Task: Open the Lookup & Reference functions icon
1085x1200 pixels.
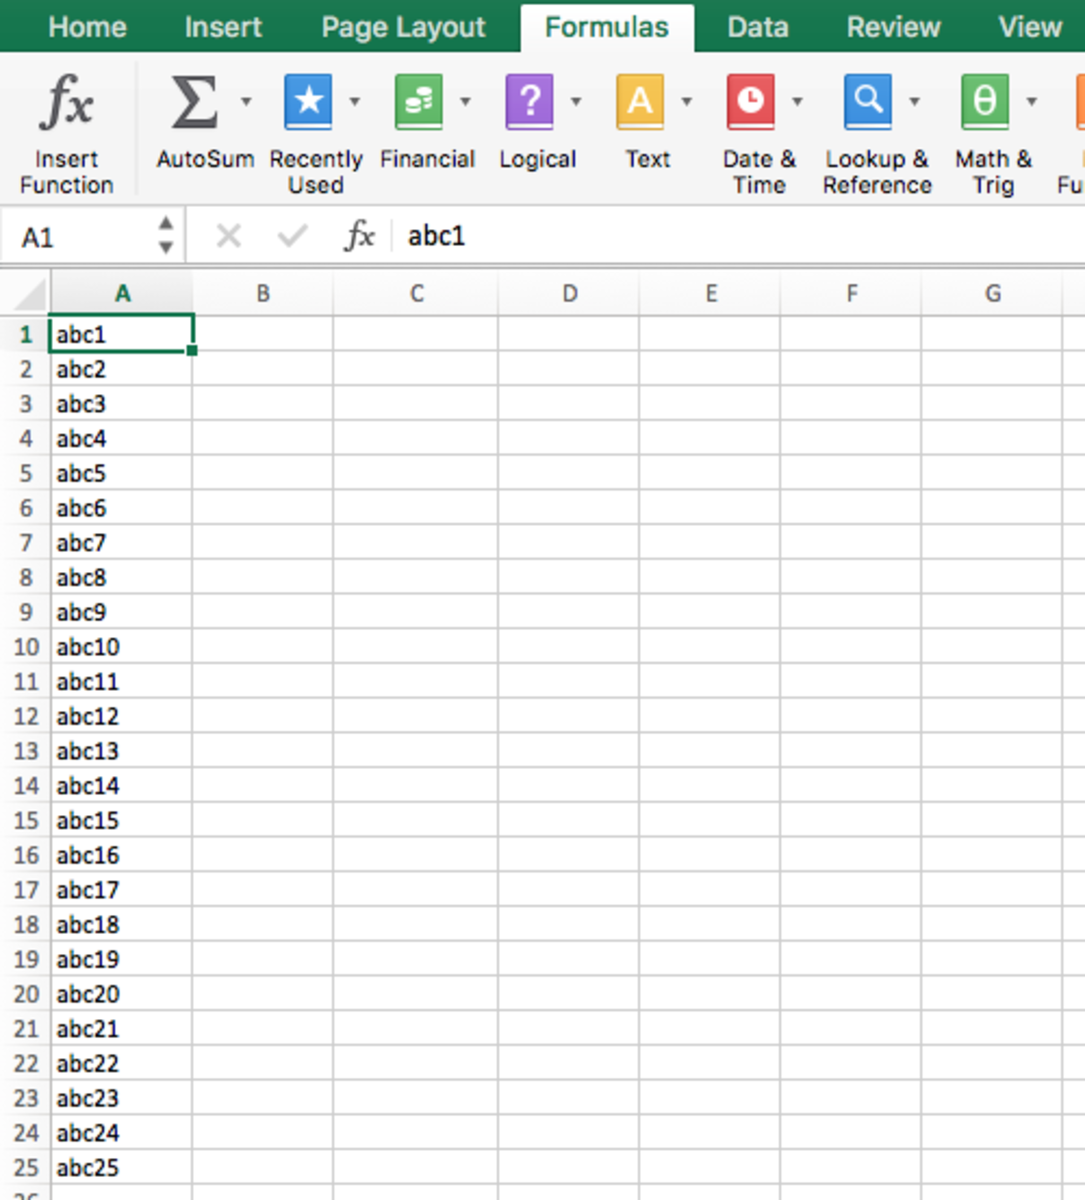Action: click(867, 102)
